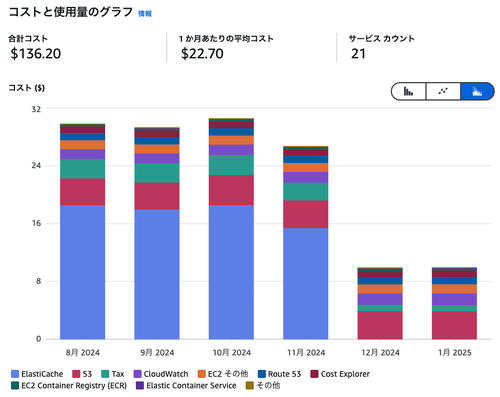Click the monthly average cost $22.70

pos(202,53)
